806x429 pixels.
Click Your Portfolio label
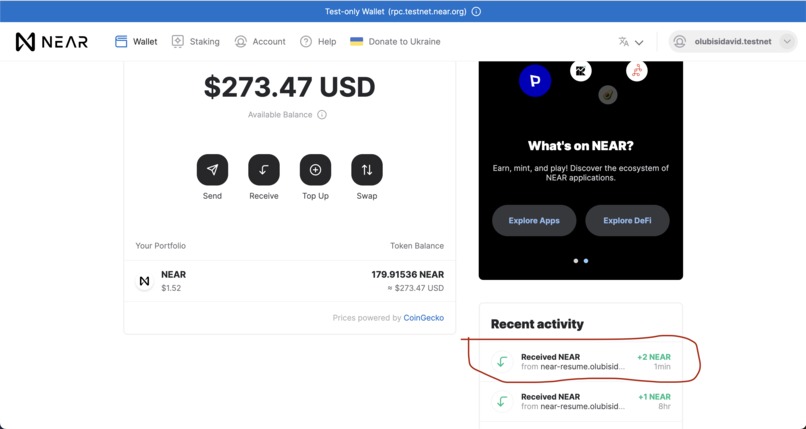(160, 246)
